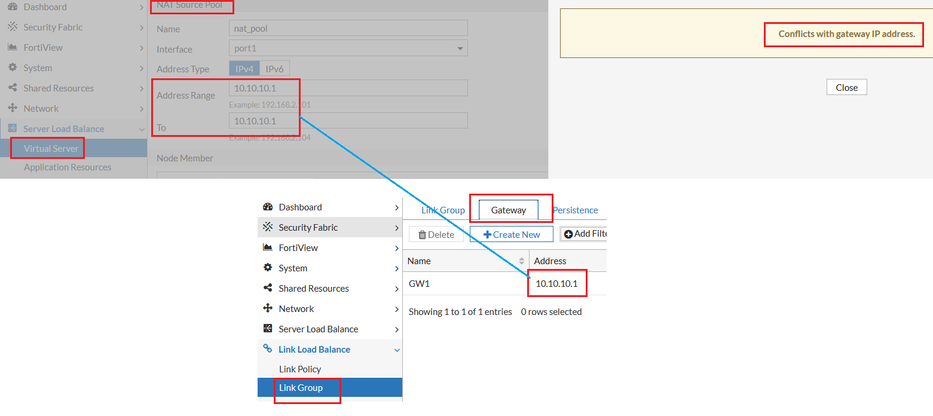Viewport: 933px width, 416px height.
Task: Click the System gear icon in the upper dimmed sidebar
Action: coord(12,68)
